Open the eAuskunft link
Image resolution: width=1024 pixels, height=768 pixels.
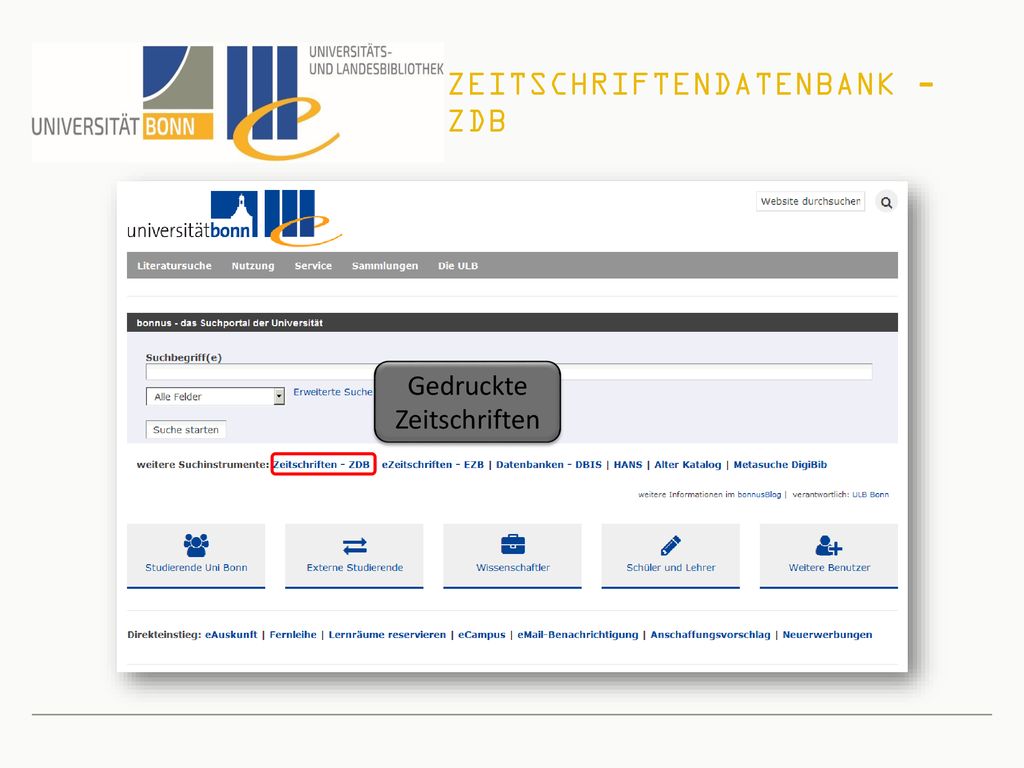point(231,634)
